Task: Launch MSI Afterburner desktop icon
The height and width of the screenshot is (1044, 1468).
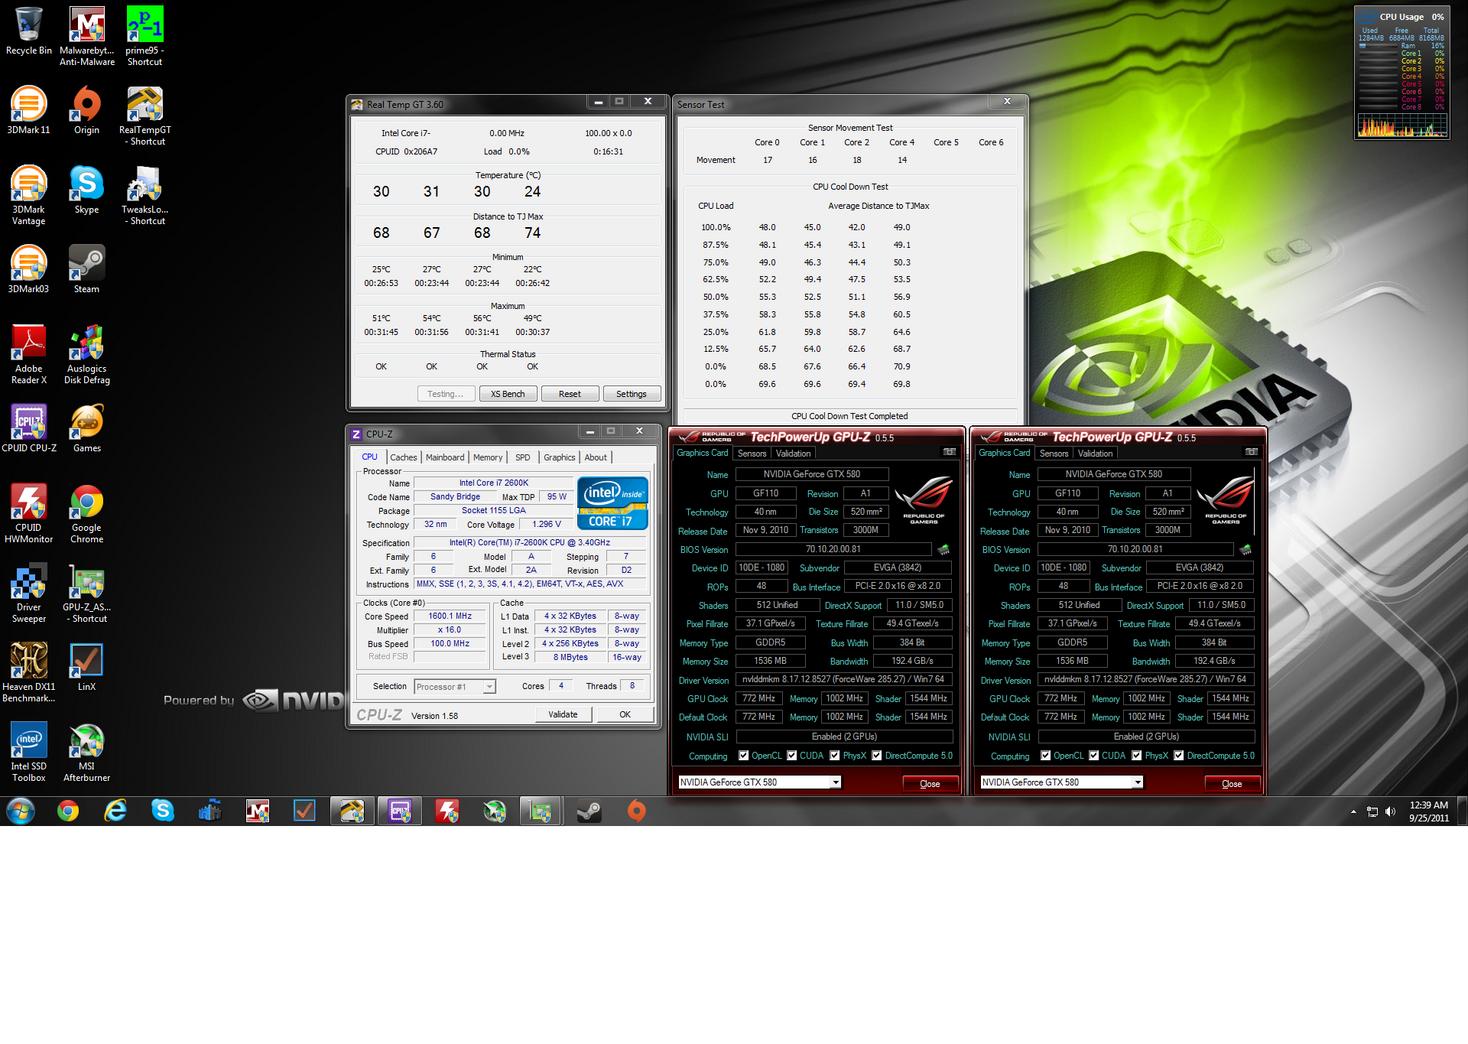Action: click(87, 752)
